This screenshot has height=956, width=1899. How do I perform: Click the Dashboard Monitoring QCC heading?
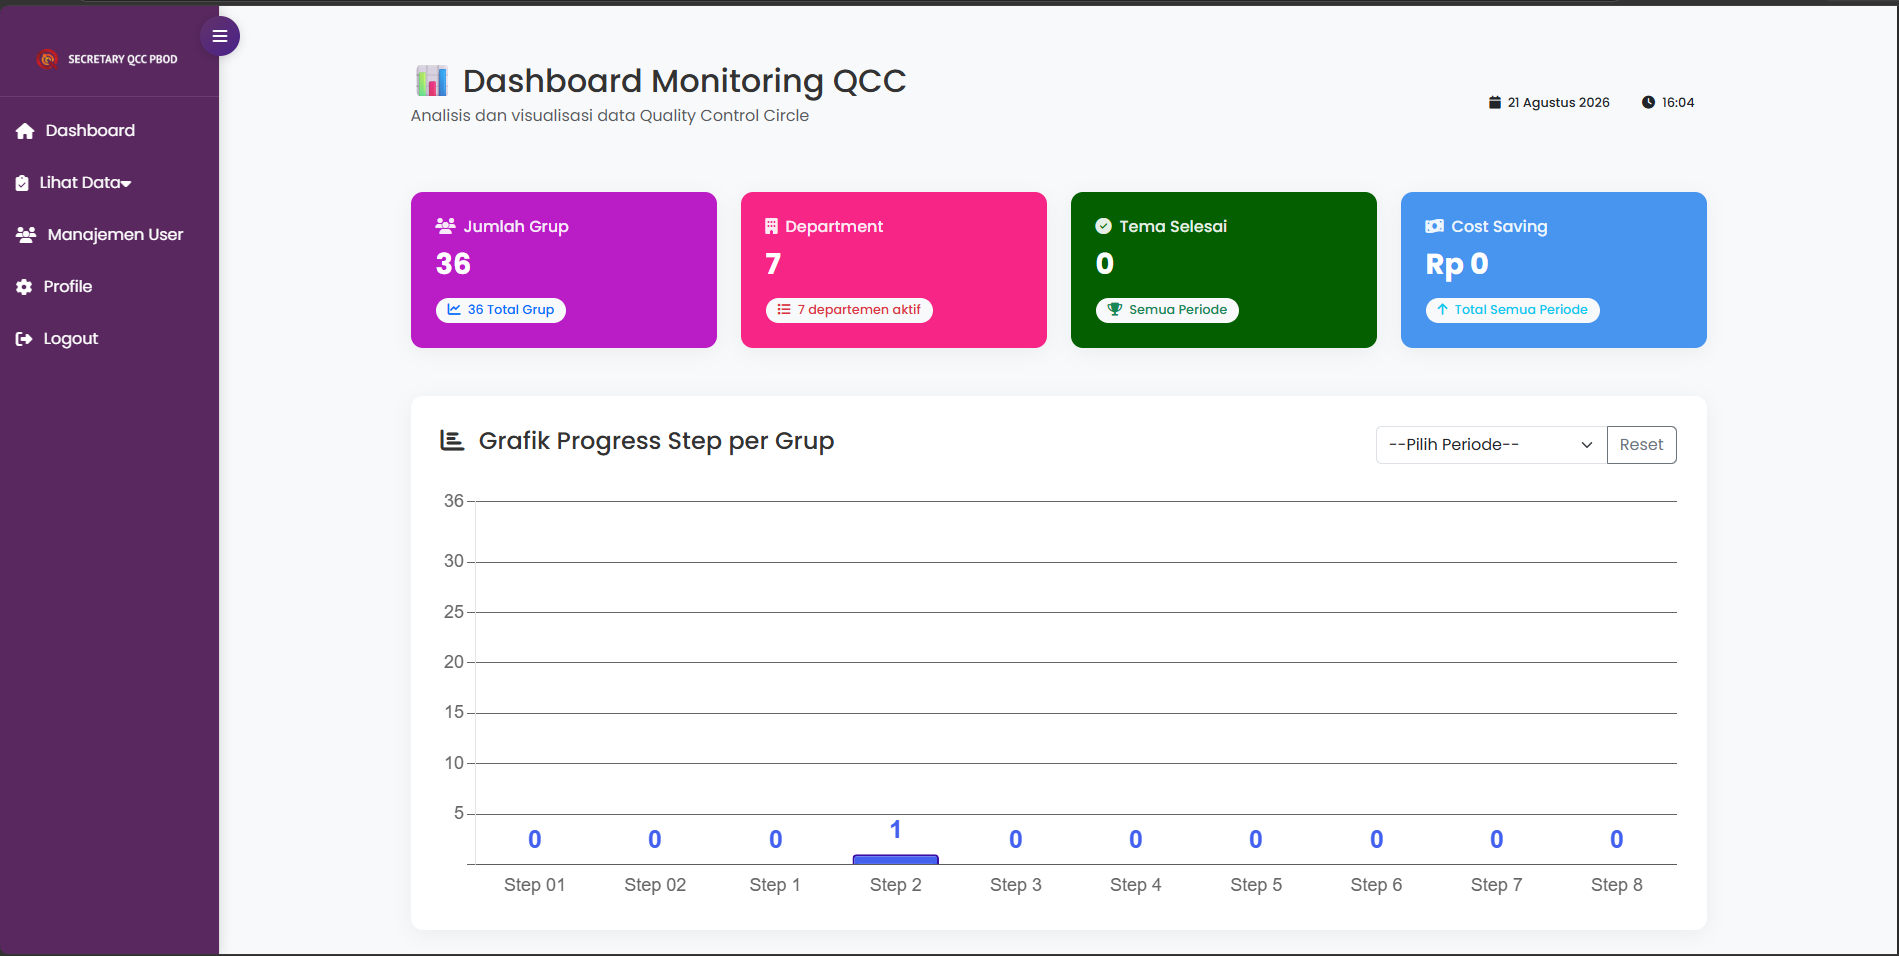tap(684, 80)
